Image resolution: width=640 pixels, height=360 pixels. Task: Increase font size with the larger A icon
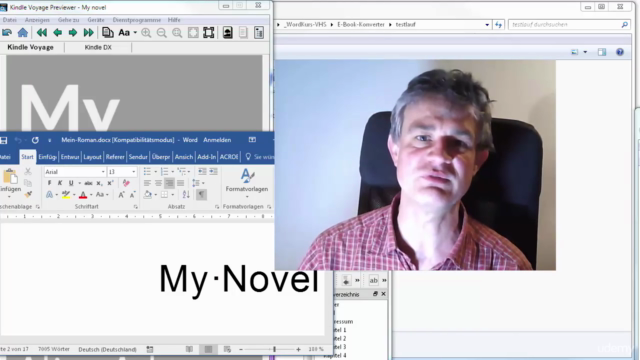121,195
